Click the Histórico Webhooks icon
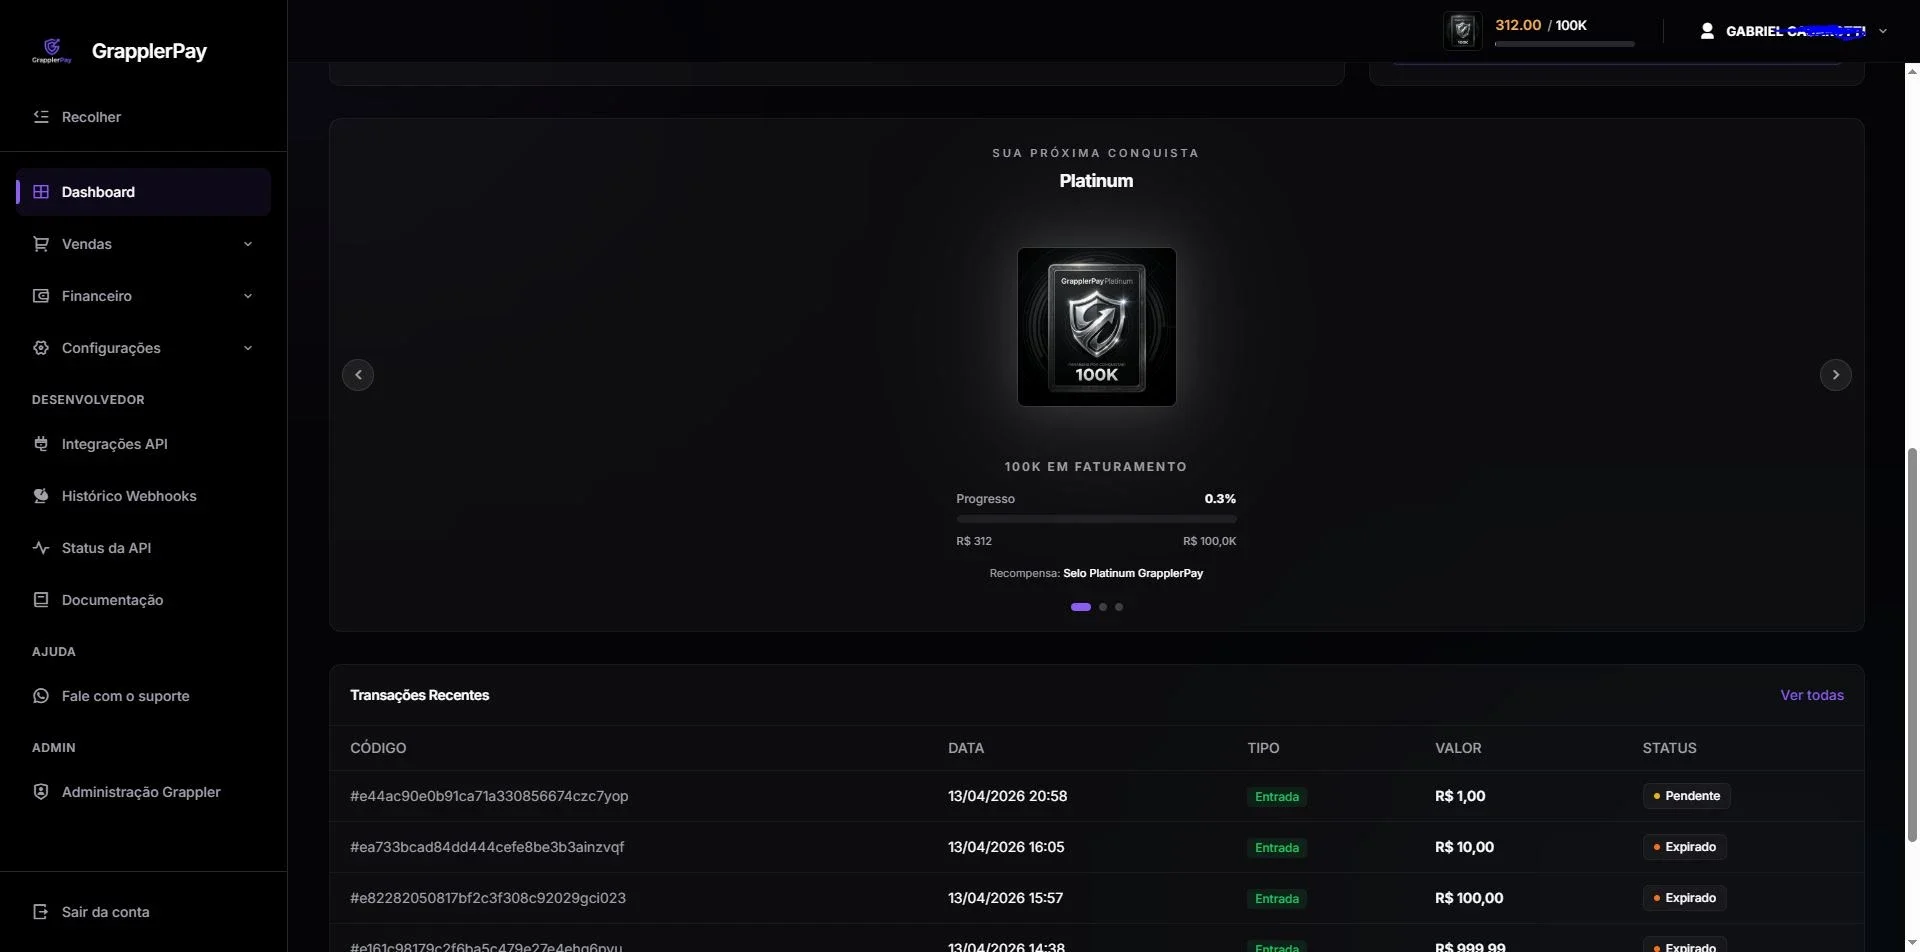The height and width of the screenshot is (952, 1920). coord(41,496)
